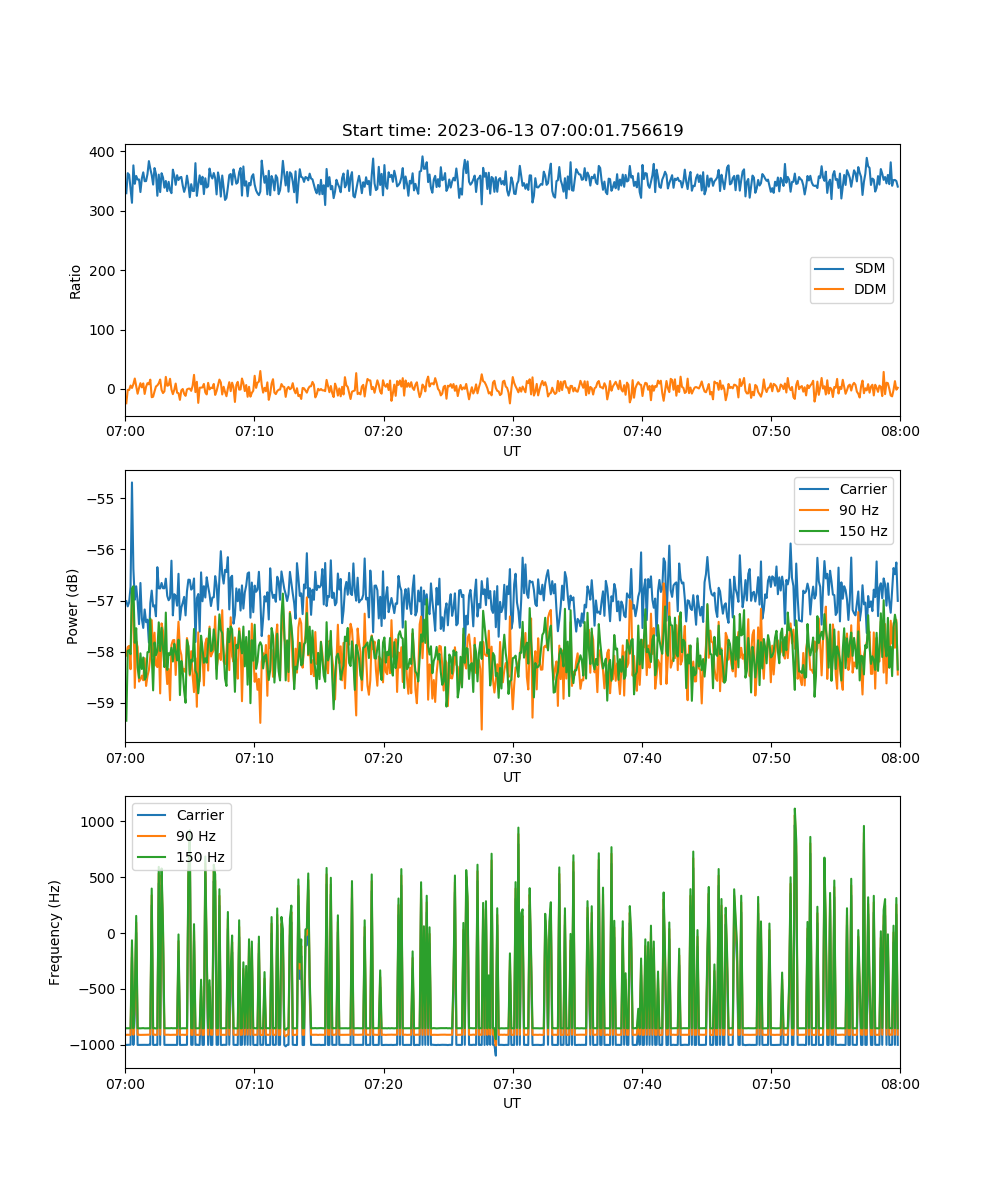
Task: Click the 'Frequency (Hz)' y-axis label
Action: [55, 933]
